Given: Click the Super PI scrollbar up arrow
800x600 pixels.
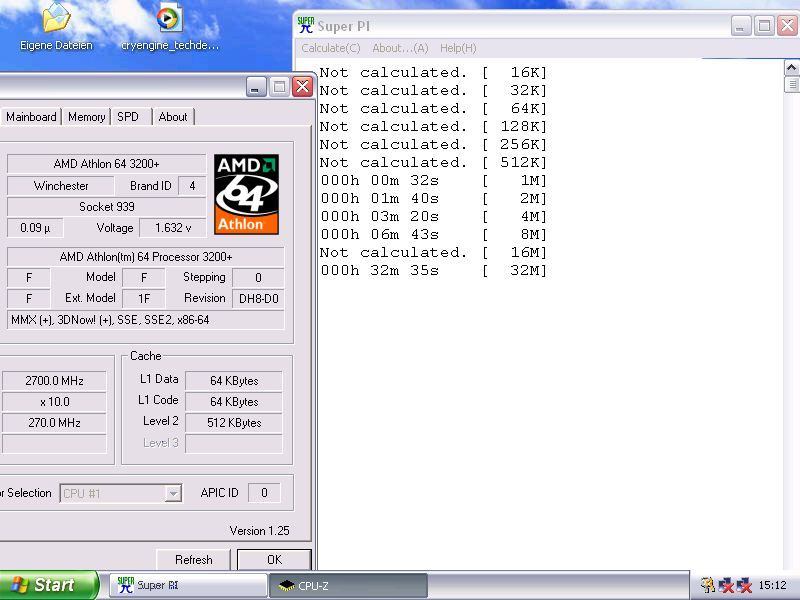Looking at the screenshot, I should (791, 68).
